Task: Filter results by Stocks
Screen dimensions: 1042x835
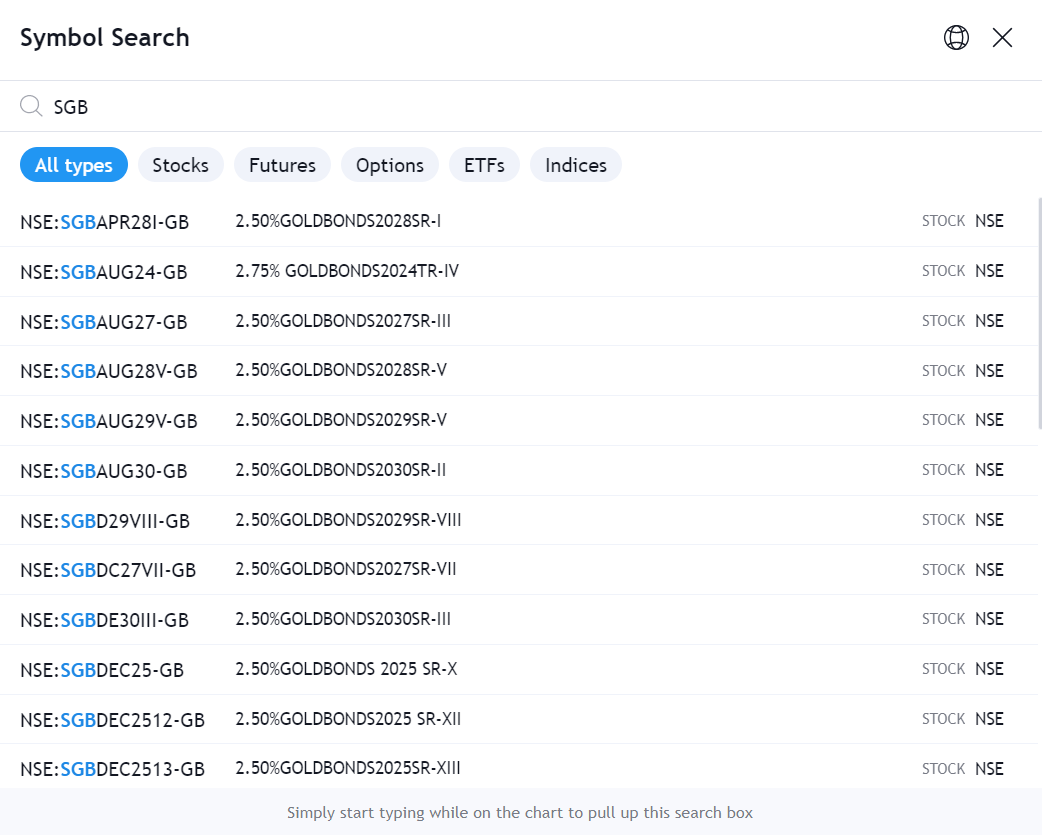Action: coord(181,165)
